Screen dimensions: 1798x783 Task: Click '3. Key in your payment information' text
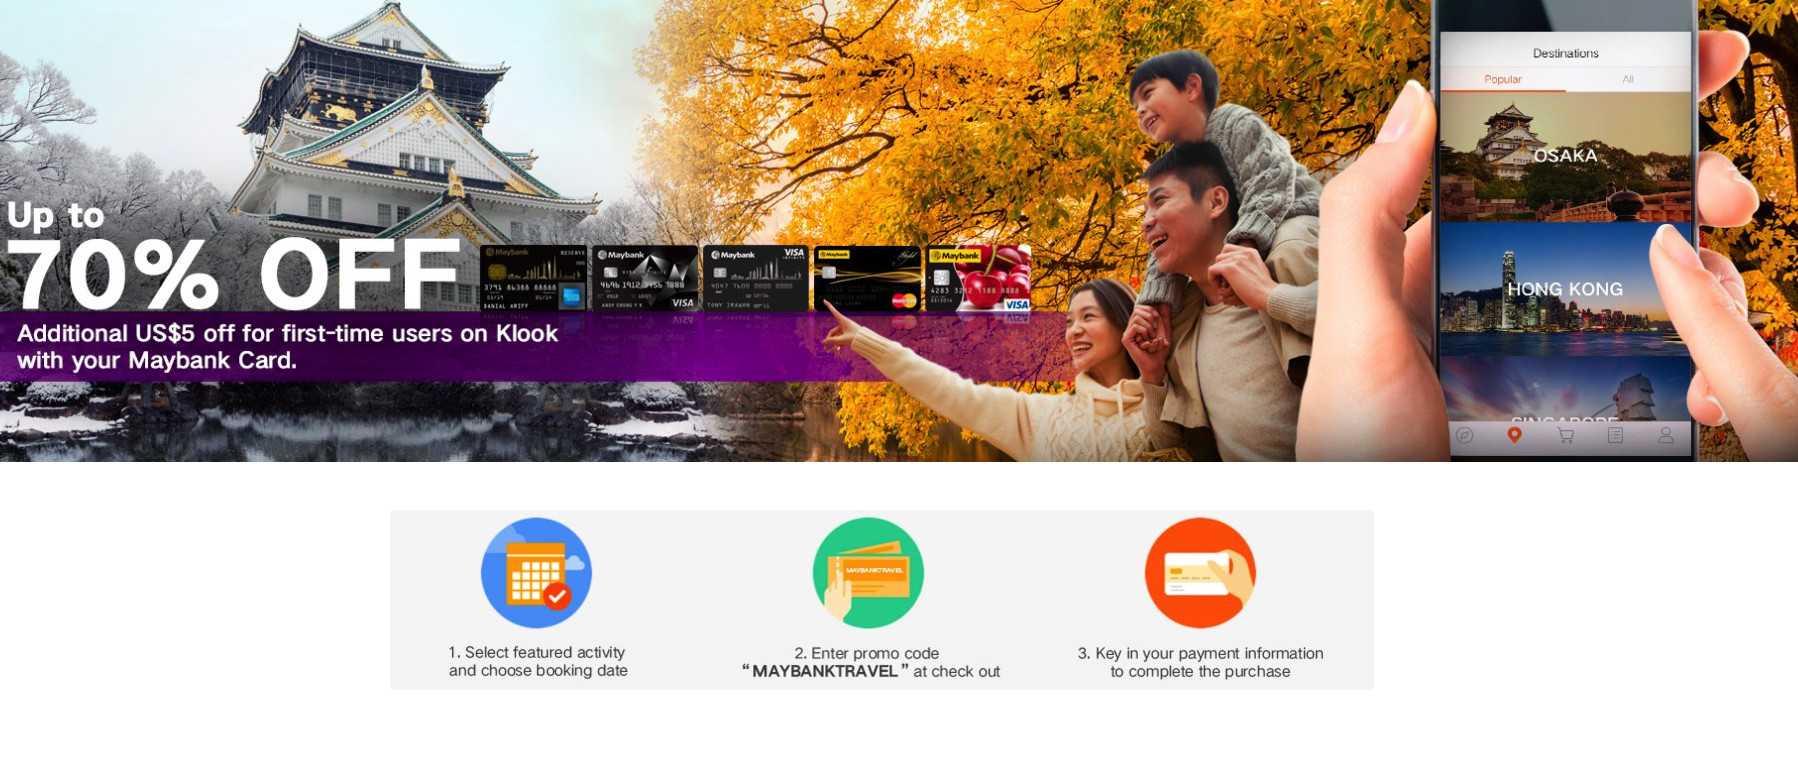[x=1200, y=653]
